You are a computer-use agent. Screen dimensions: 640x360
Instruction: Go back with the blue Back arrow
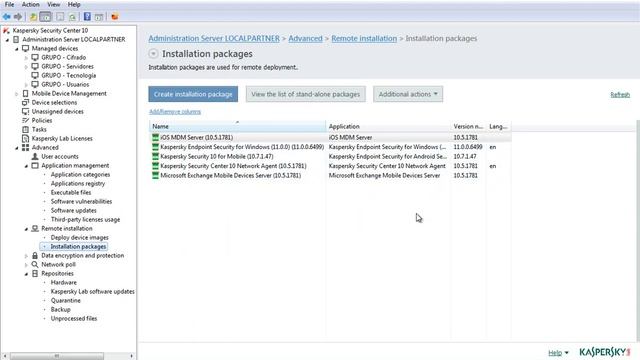pos(7,17)
